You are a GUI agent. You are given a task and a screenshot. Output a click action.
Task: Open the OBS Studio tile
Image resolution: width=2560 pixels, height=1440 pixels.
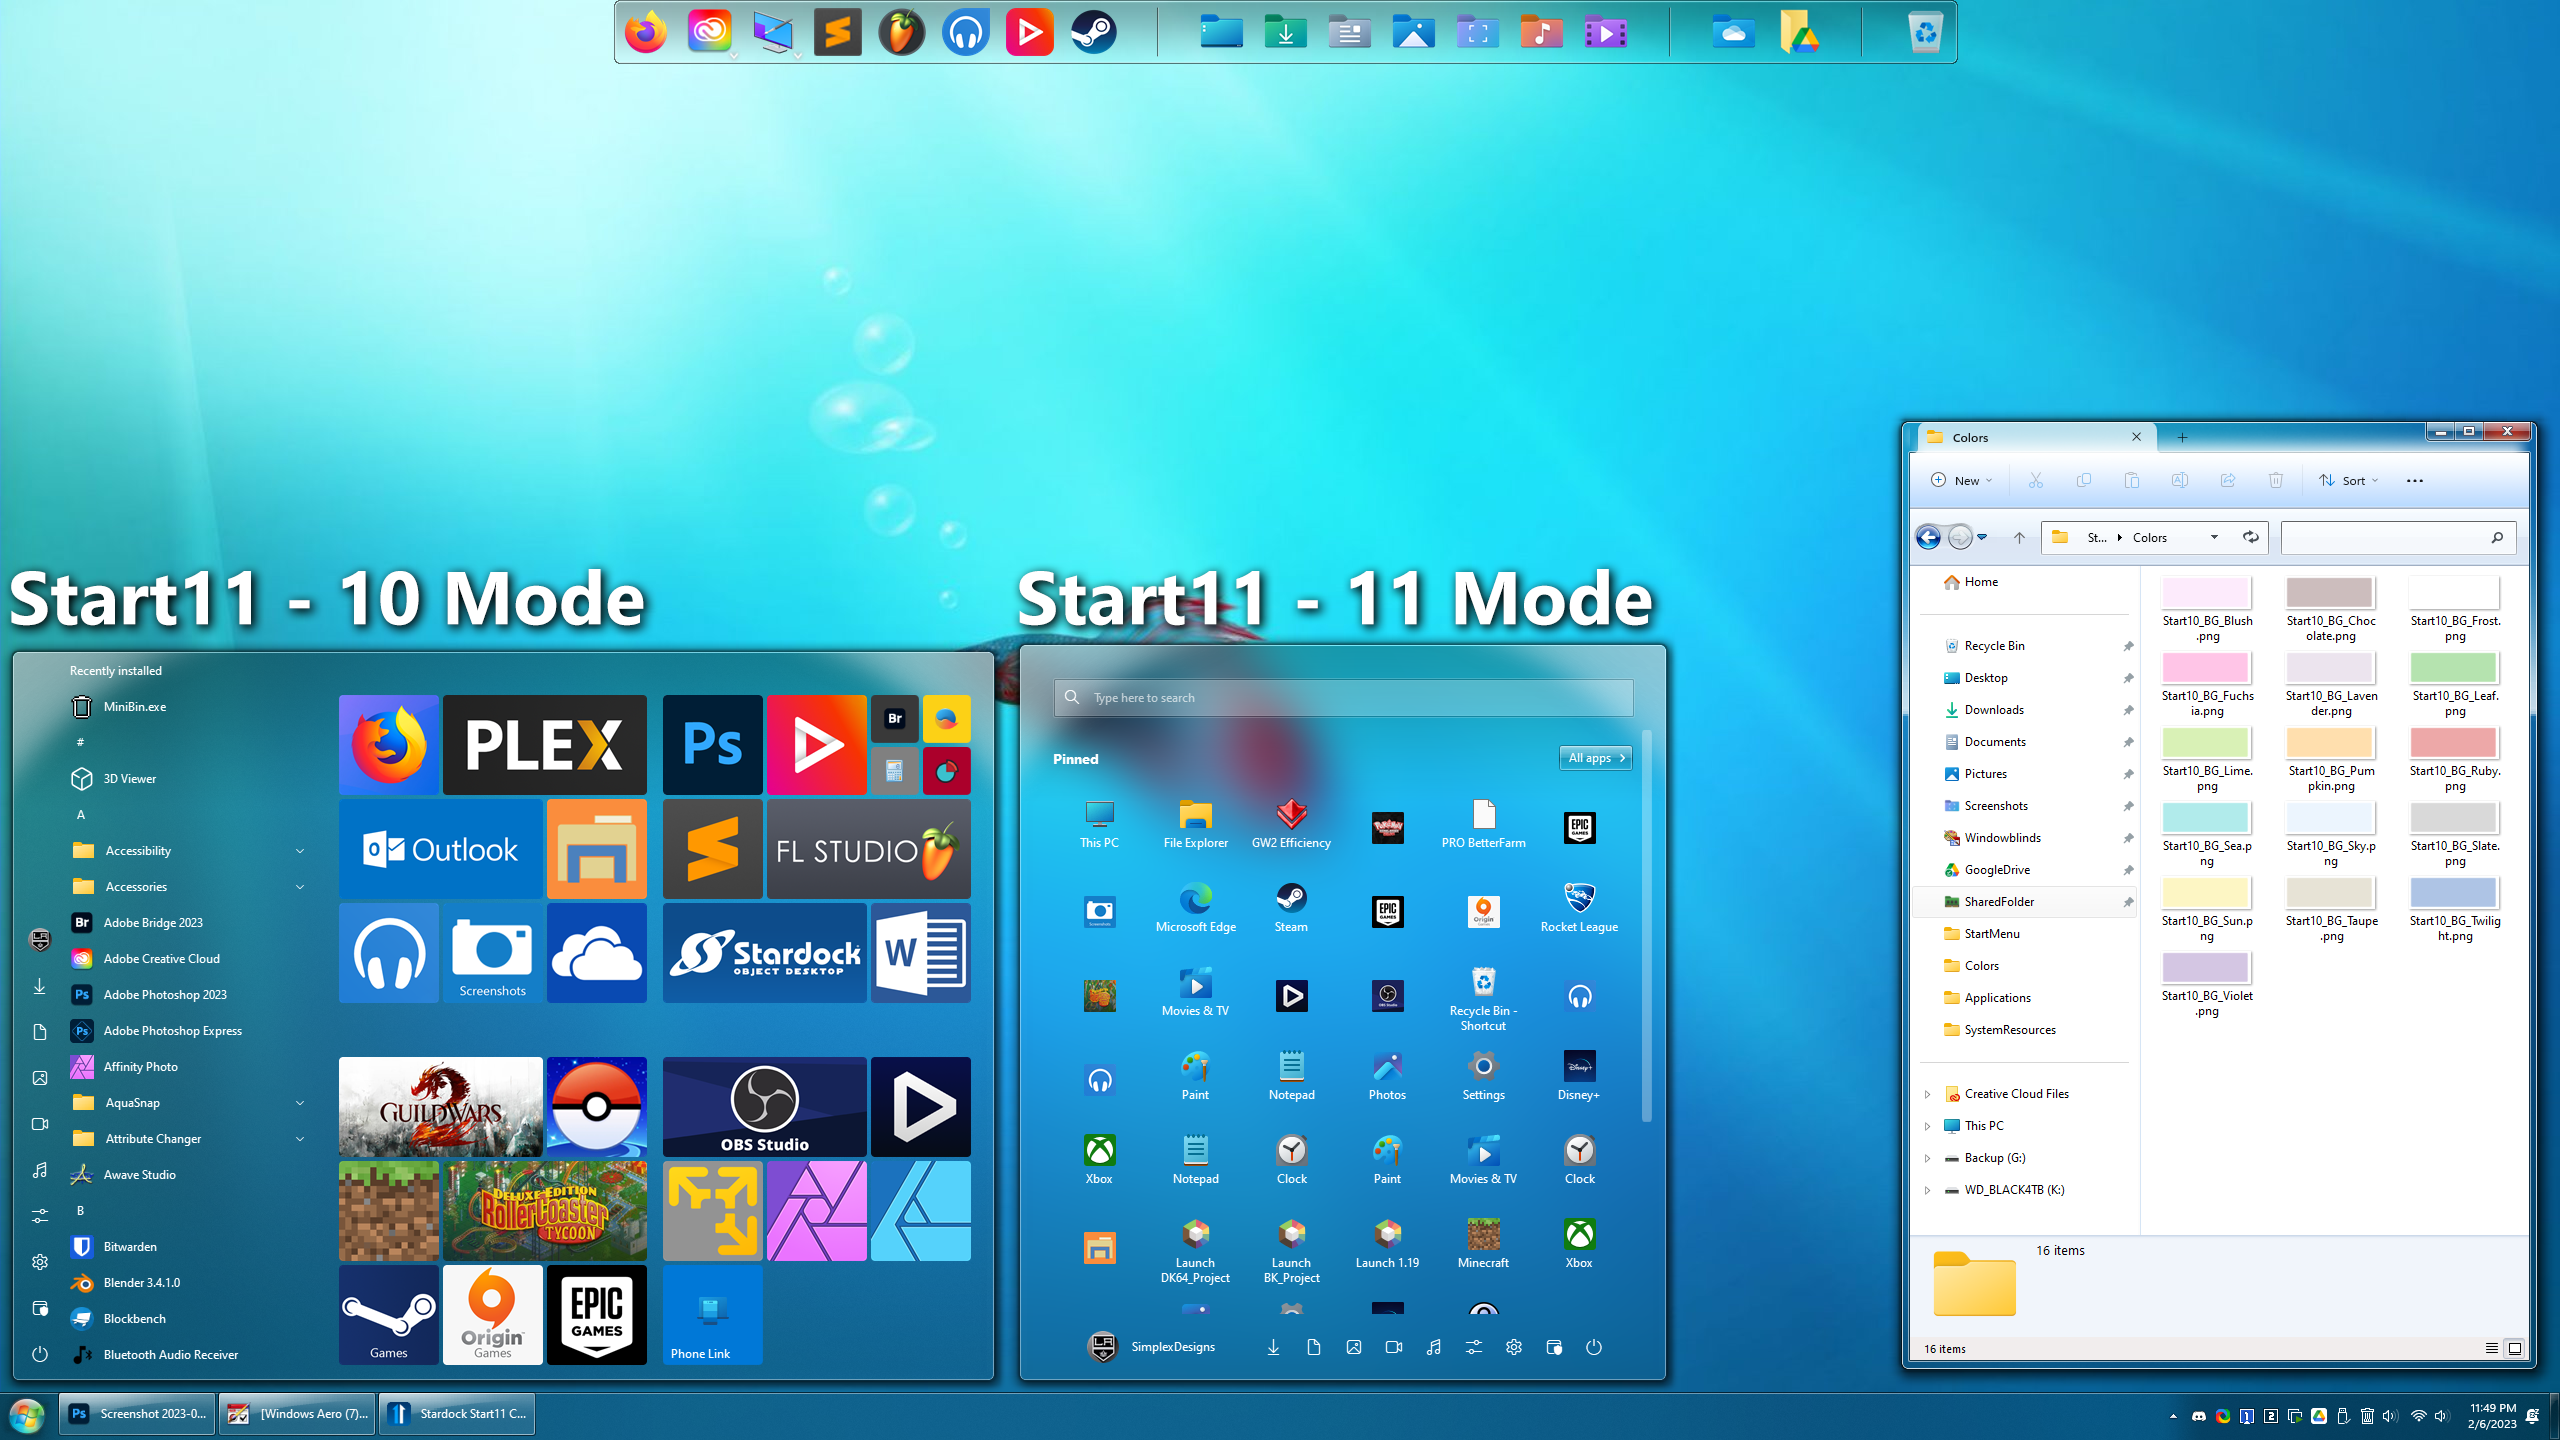pos(764,1106)
